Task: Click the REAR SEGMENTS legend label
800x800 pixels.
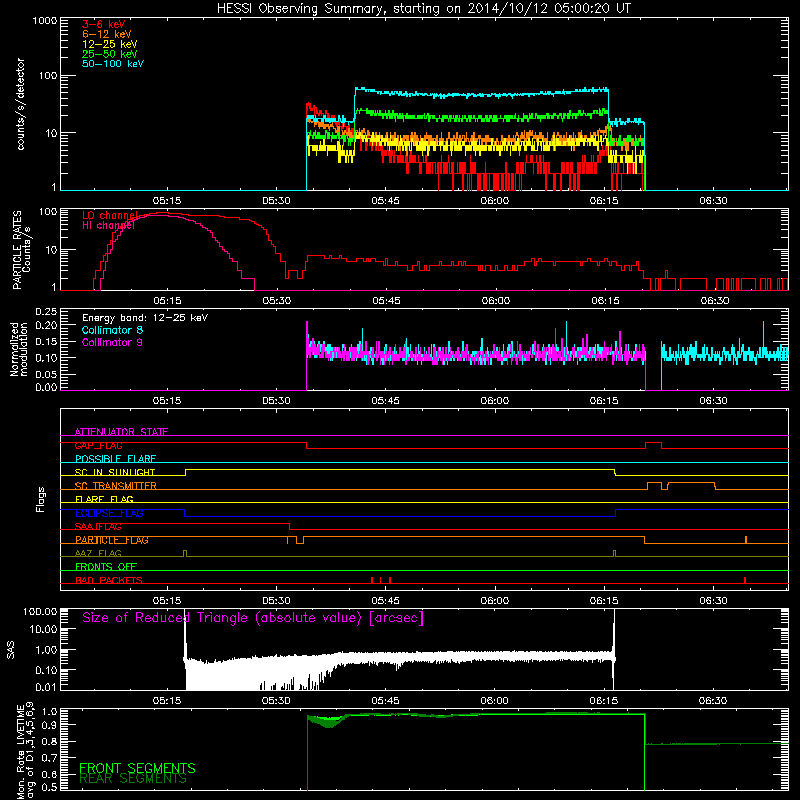Action: pyautogui.click(x=133, y=779)
